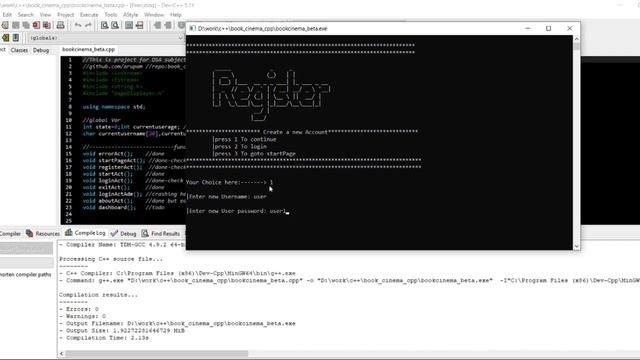Click the Unindent toolbar icon

click(x=168, y=25)
